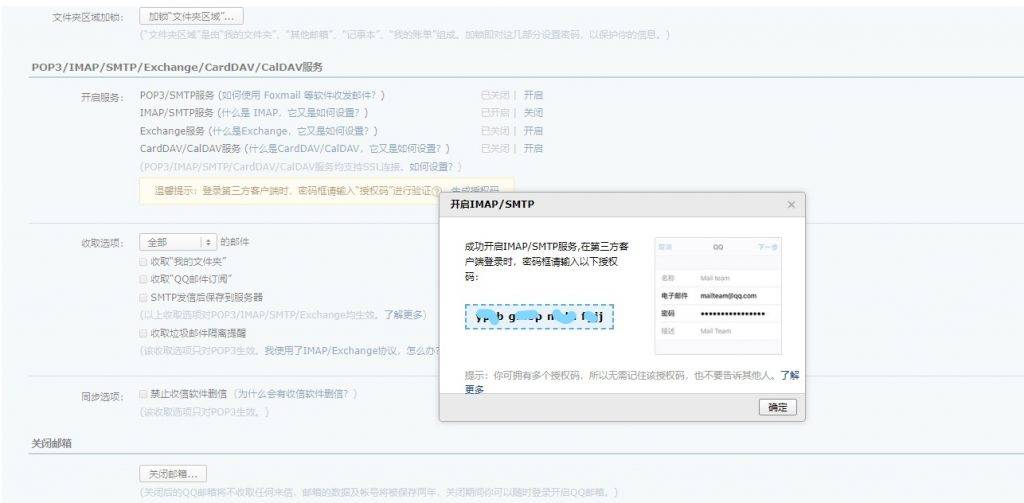The width and height of the screenshot is (1024, 503).
Task: Open the 全部 mail range dropdown
Action: click(x=178, y=242)
